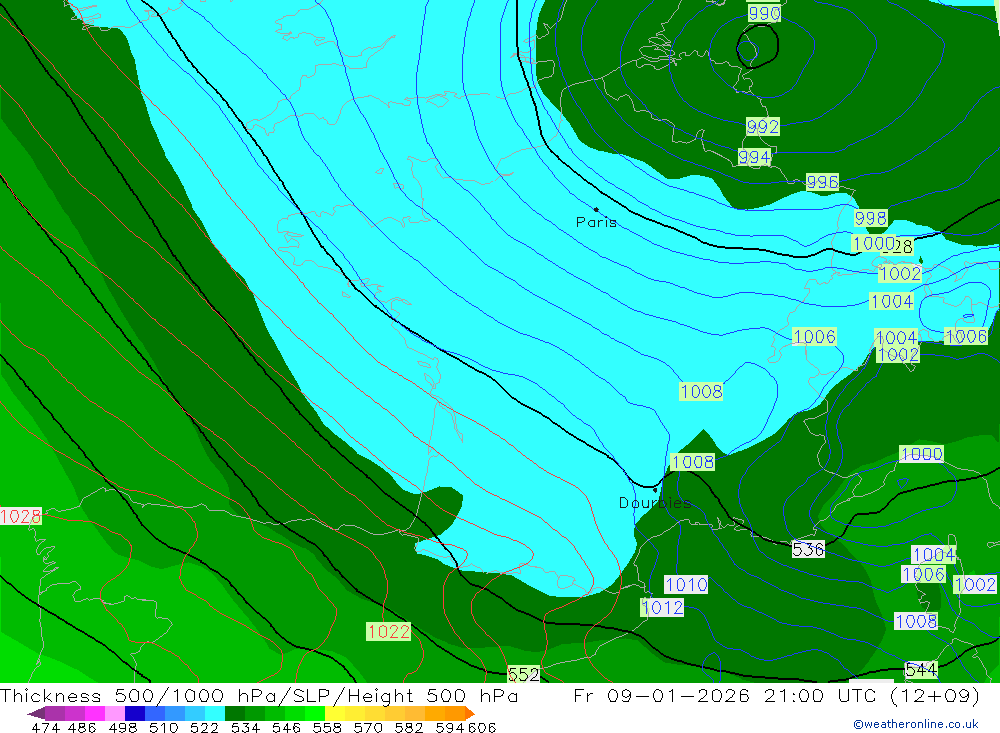
Task: Click the 570 legend value
Action: (x=368, y=727)
